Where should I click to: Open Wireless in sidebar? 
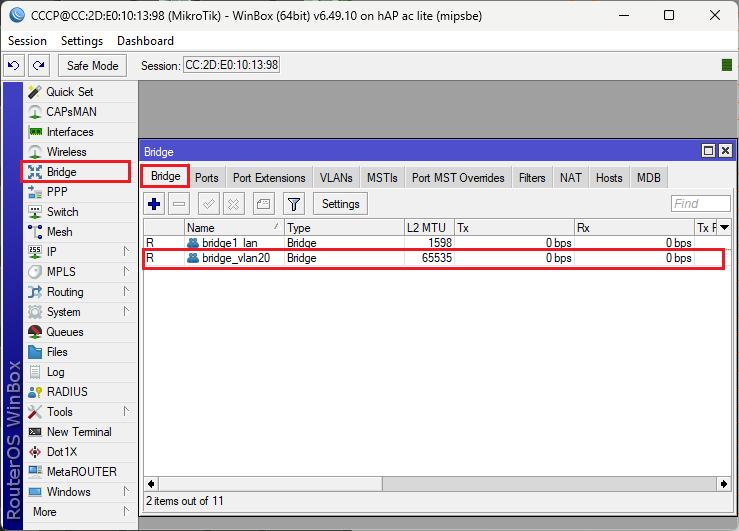[x=80, y=152]
